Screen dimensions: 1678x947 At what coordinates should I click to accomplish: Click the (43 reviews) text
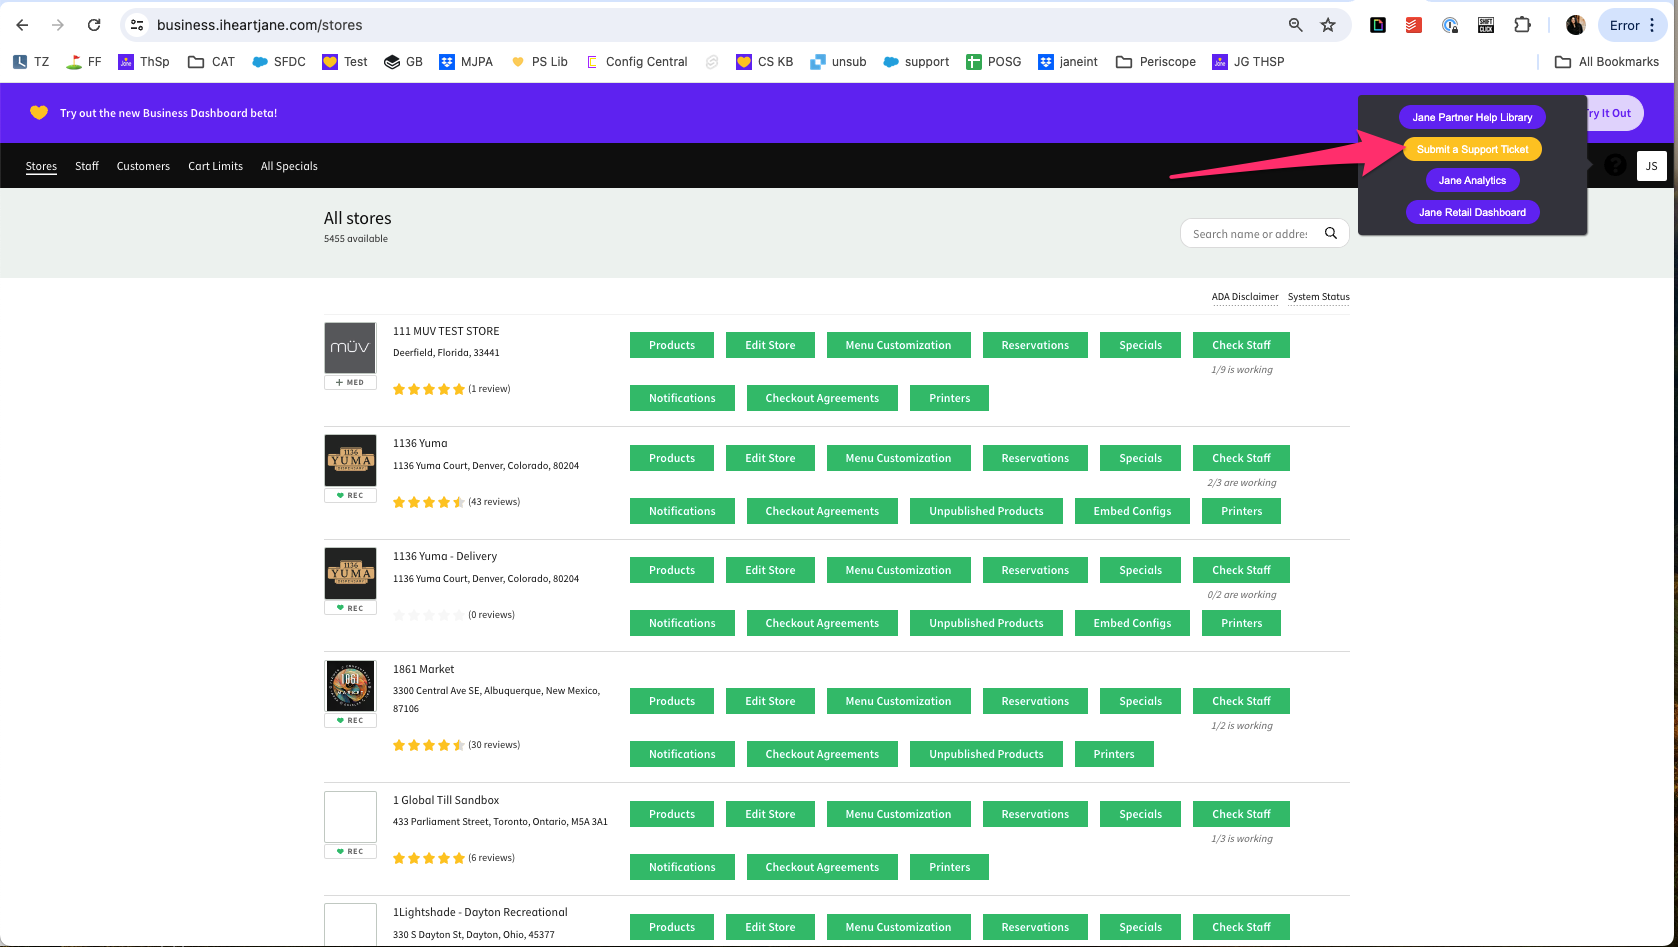(494, 502)
